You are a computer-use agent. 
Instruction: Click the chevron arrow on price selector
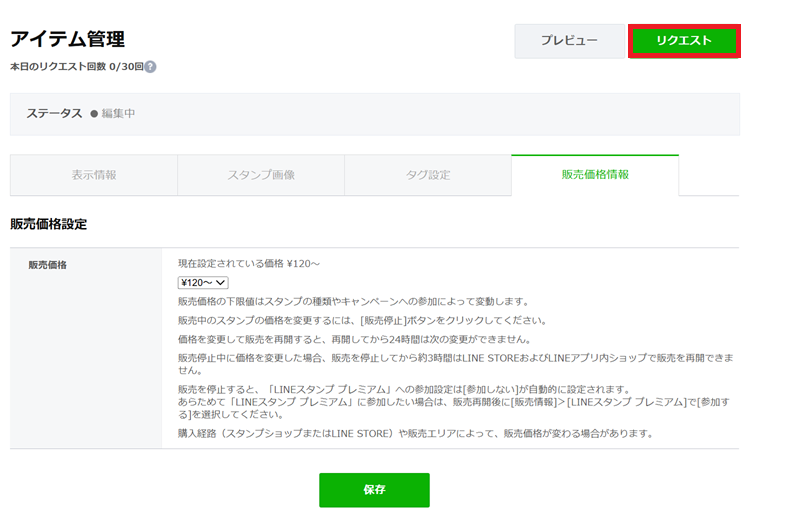(x=221, y=283)
